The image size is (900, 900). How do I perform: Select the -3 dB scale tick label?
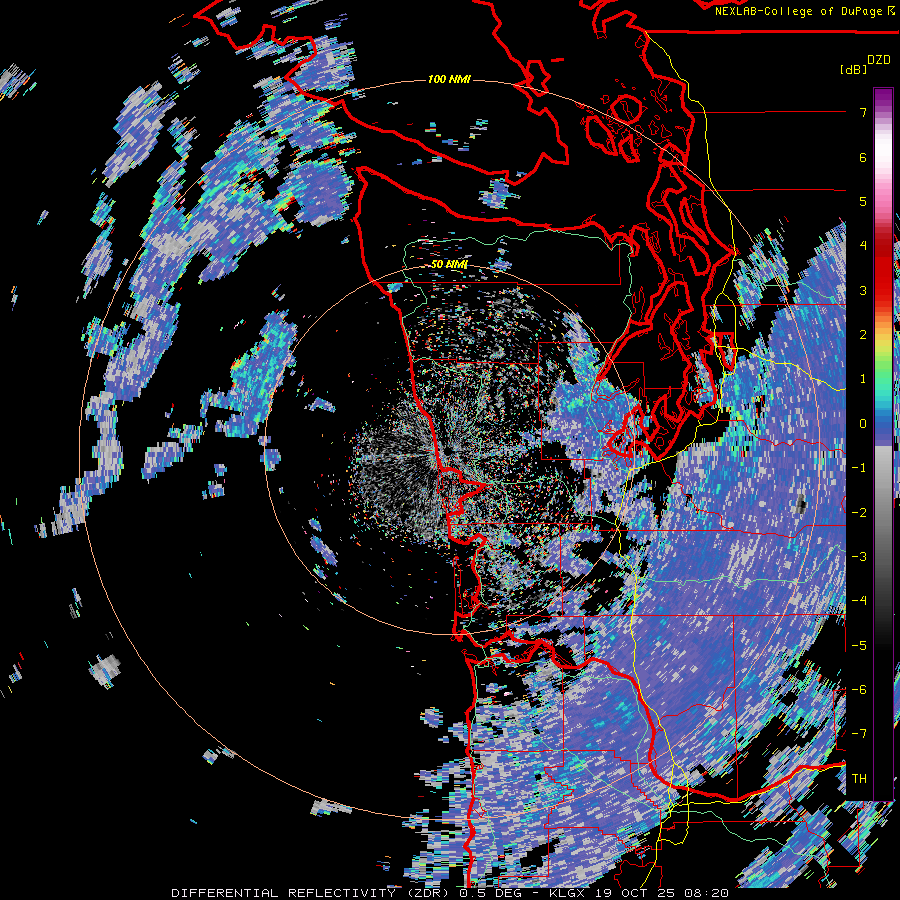click(859, 556)
